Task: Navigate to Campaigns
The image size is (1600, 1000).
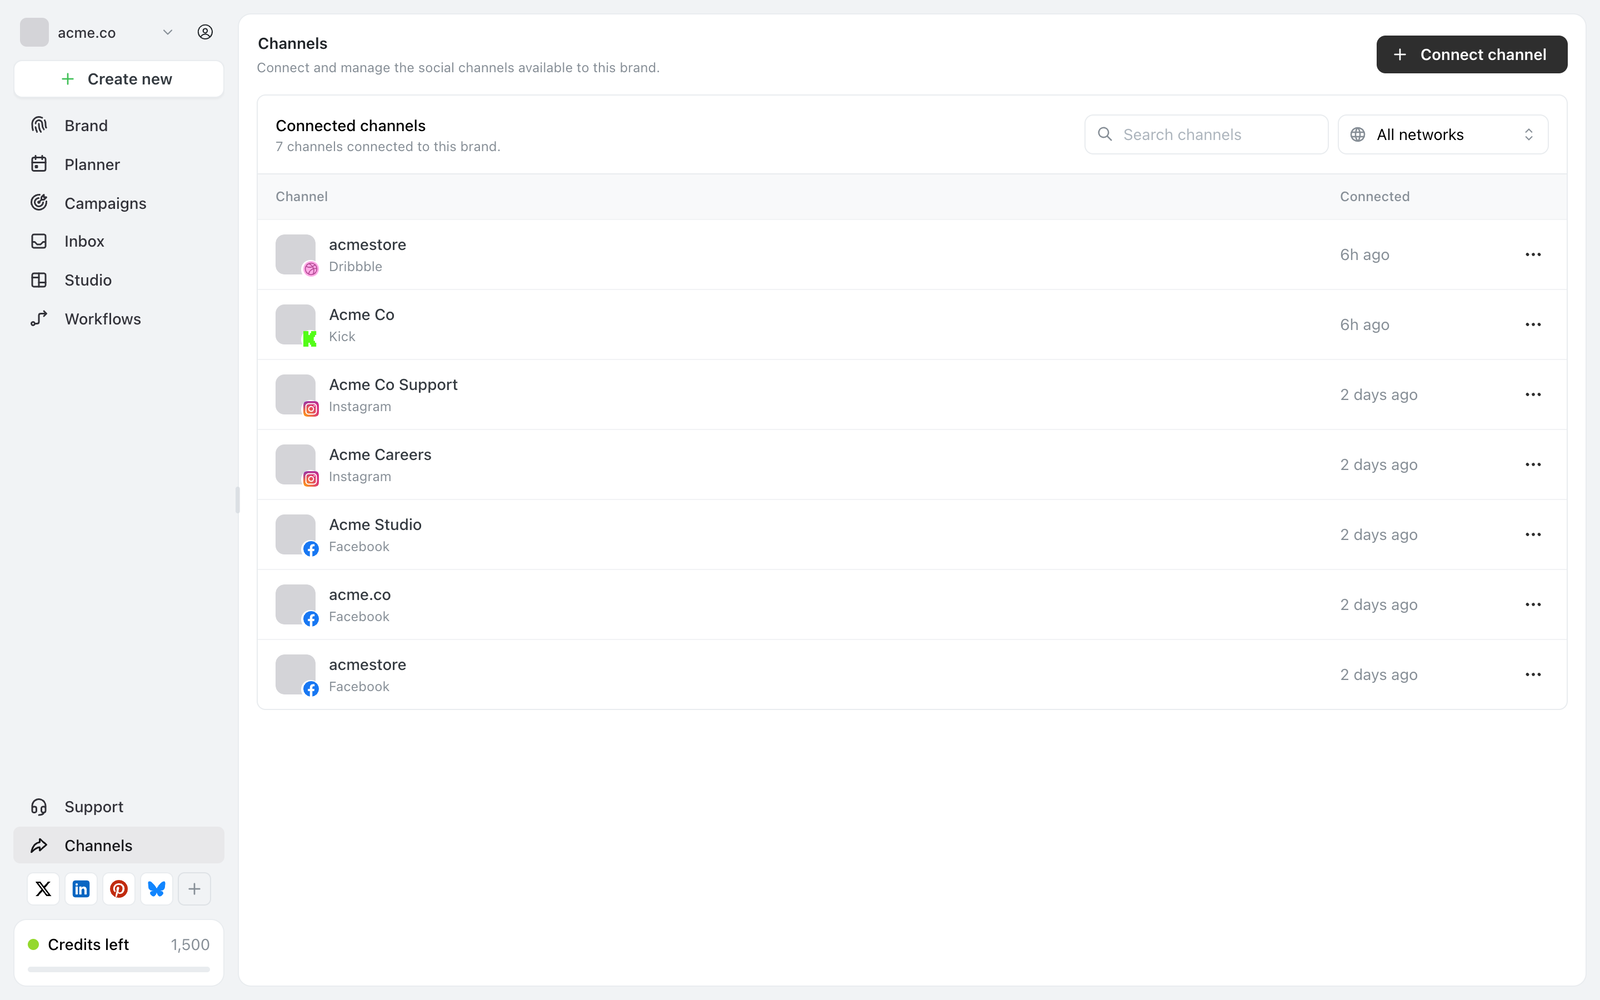Action: point(119,203)
